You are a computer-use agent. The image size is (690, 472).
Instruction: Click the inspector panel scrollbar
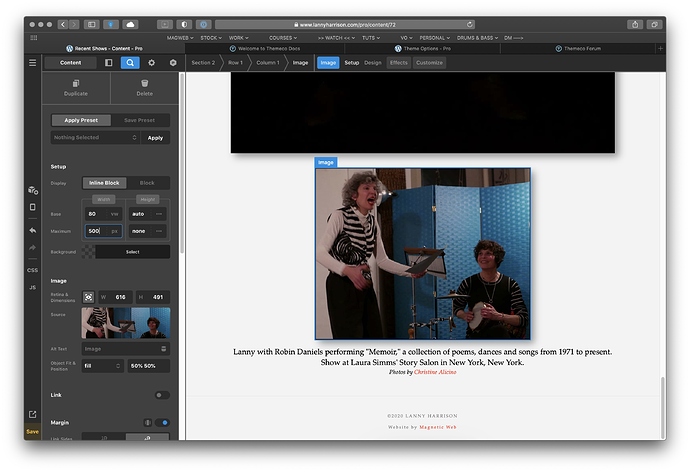(182, 163)
